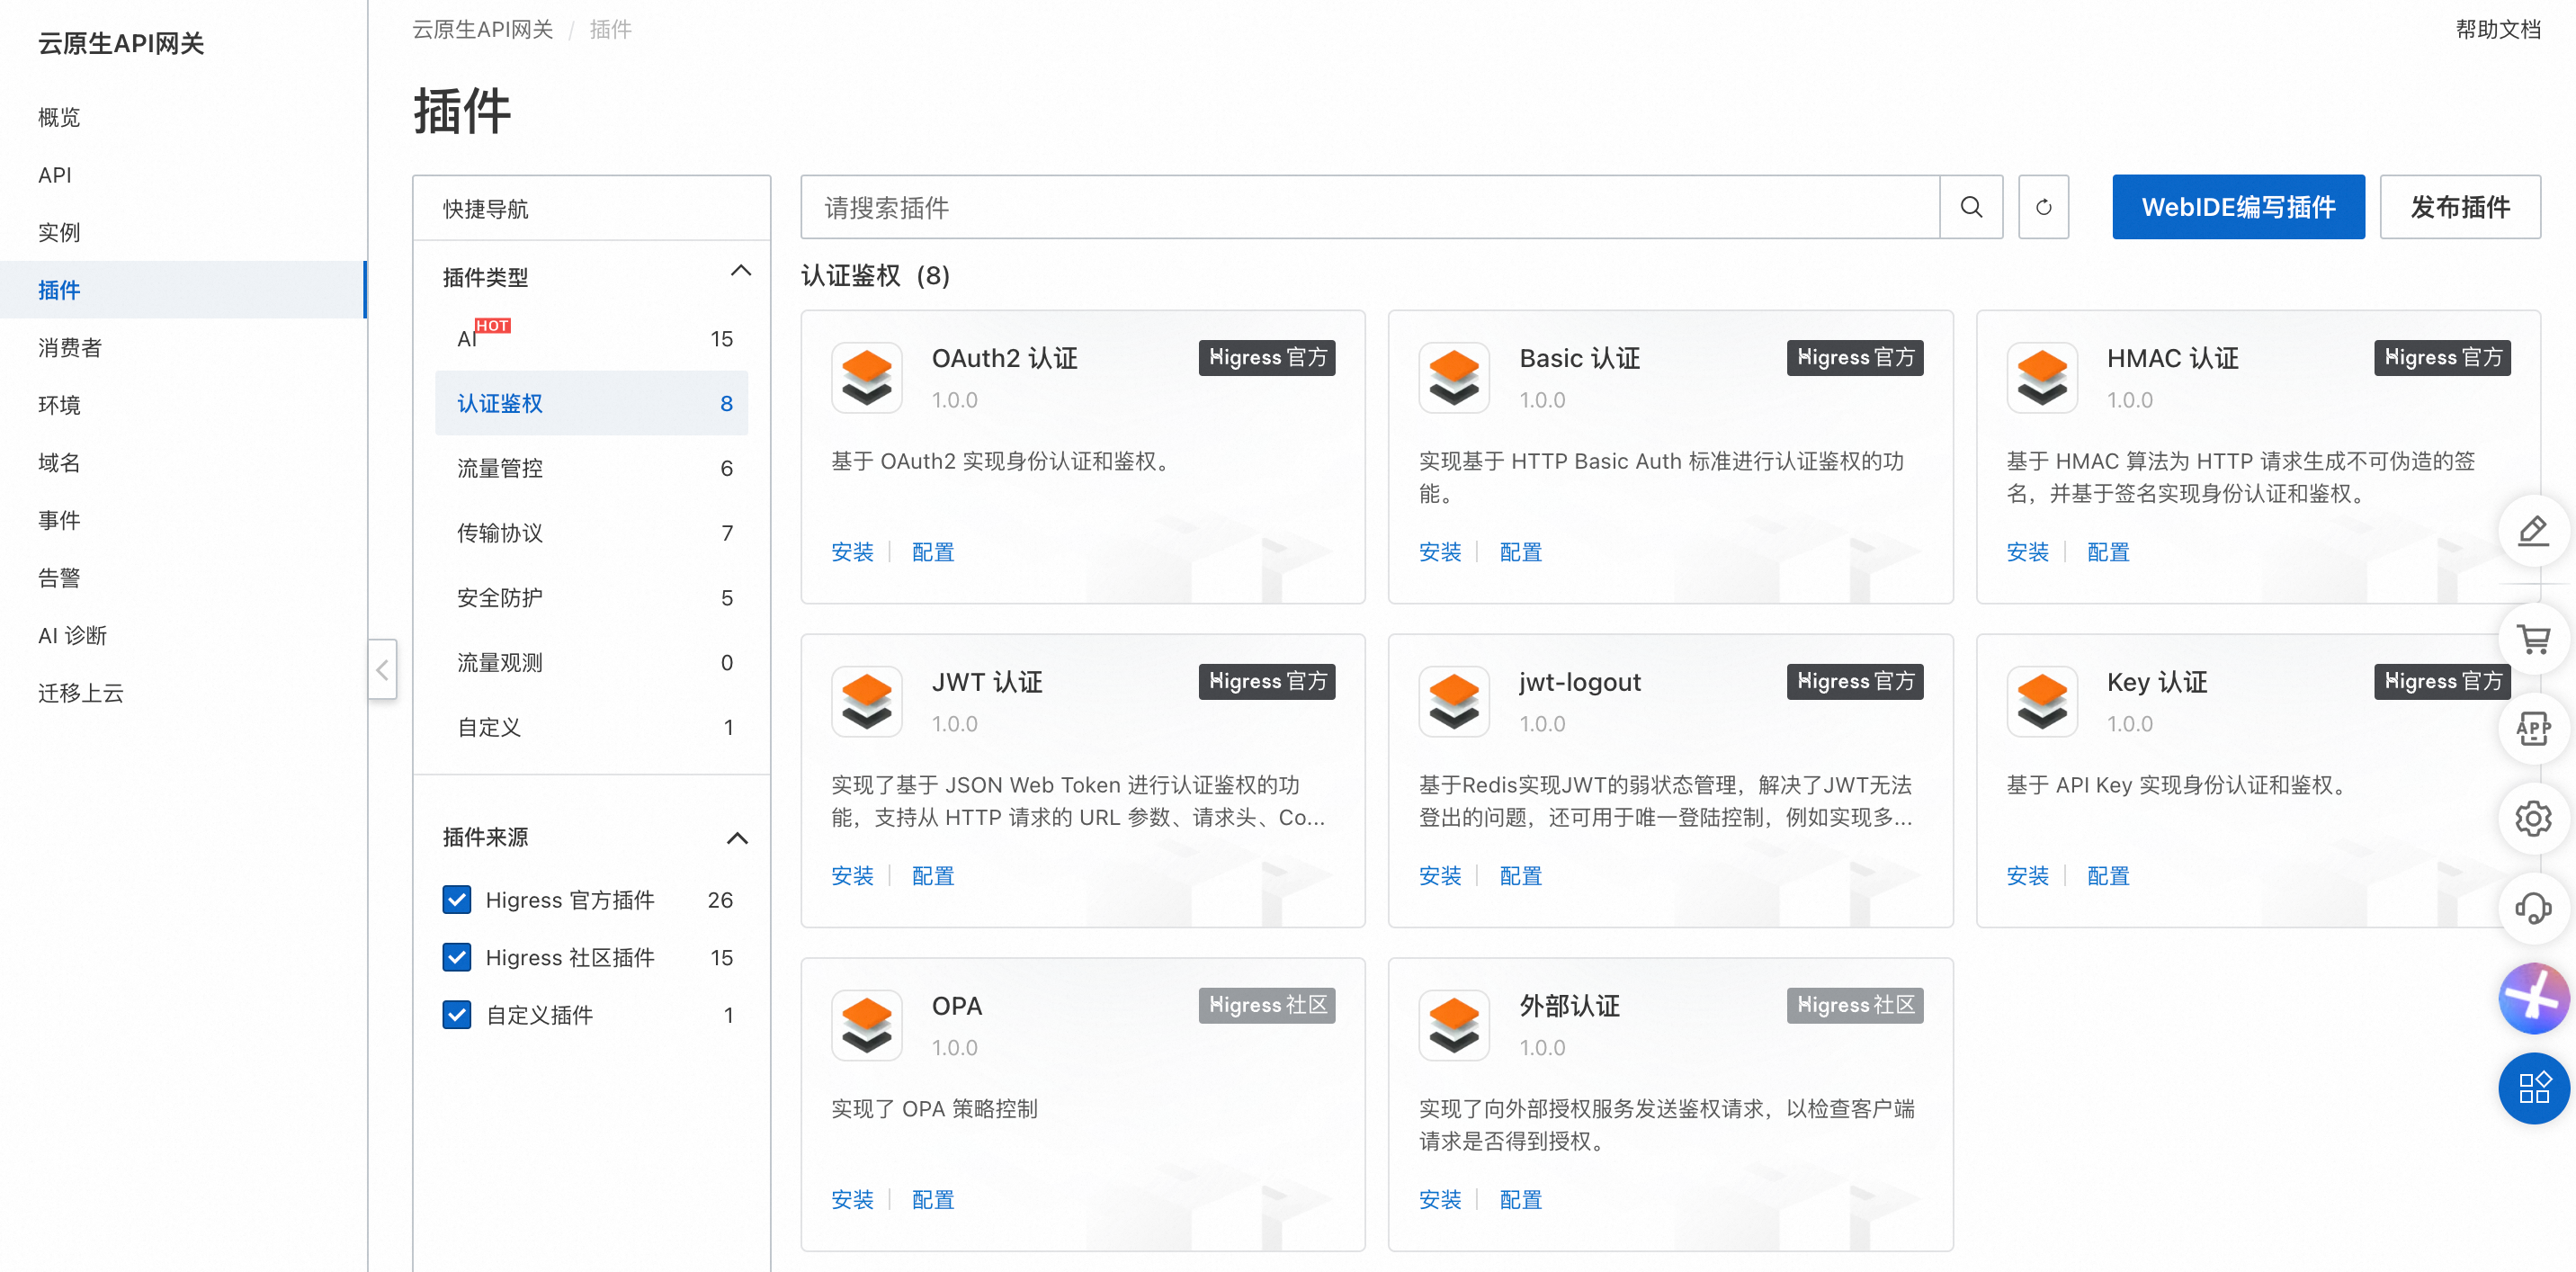Click the floating API icon
The width and height of the screenshot is (2576, 1272).
click(2533, 729)
